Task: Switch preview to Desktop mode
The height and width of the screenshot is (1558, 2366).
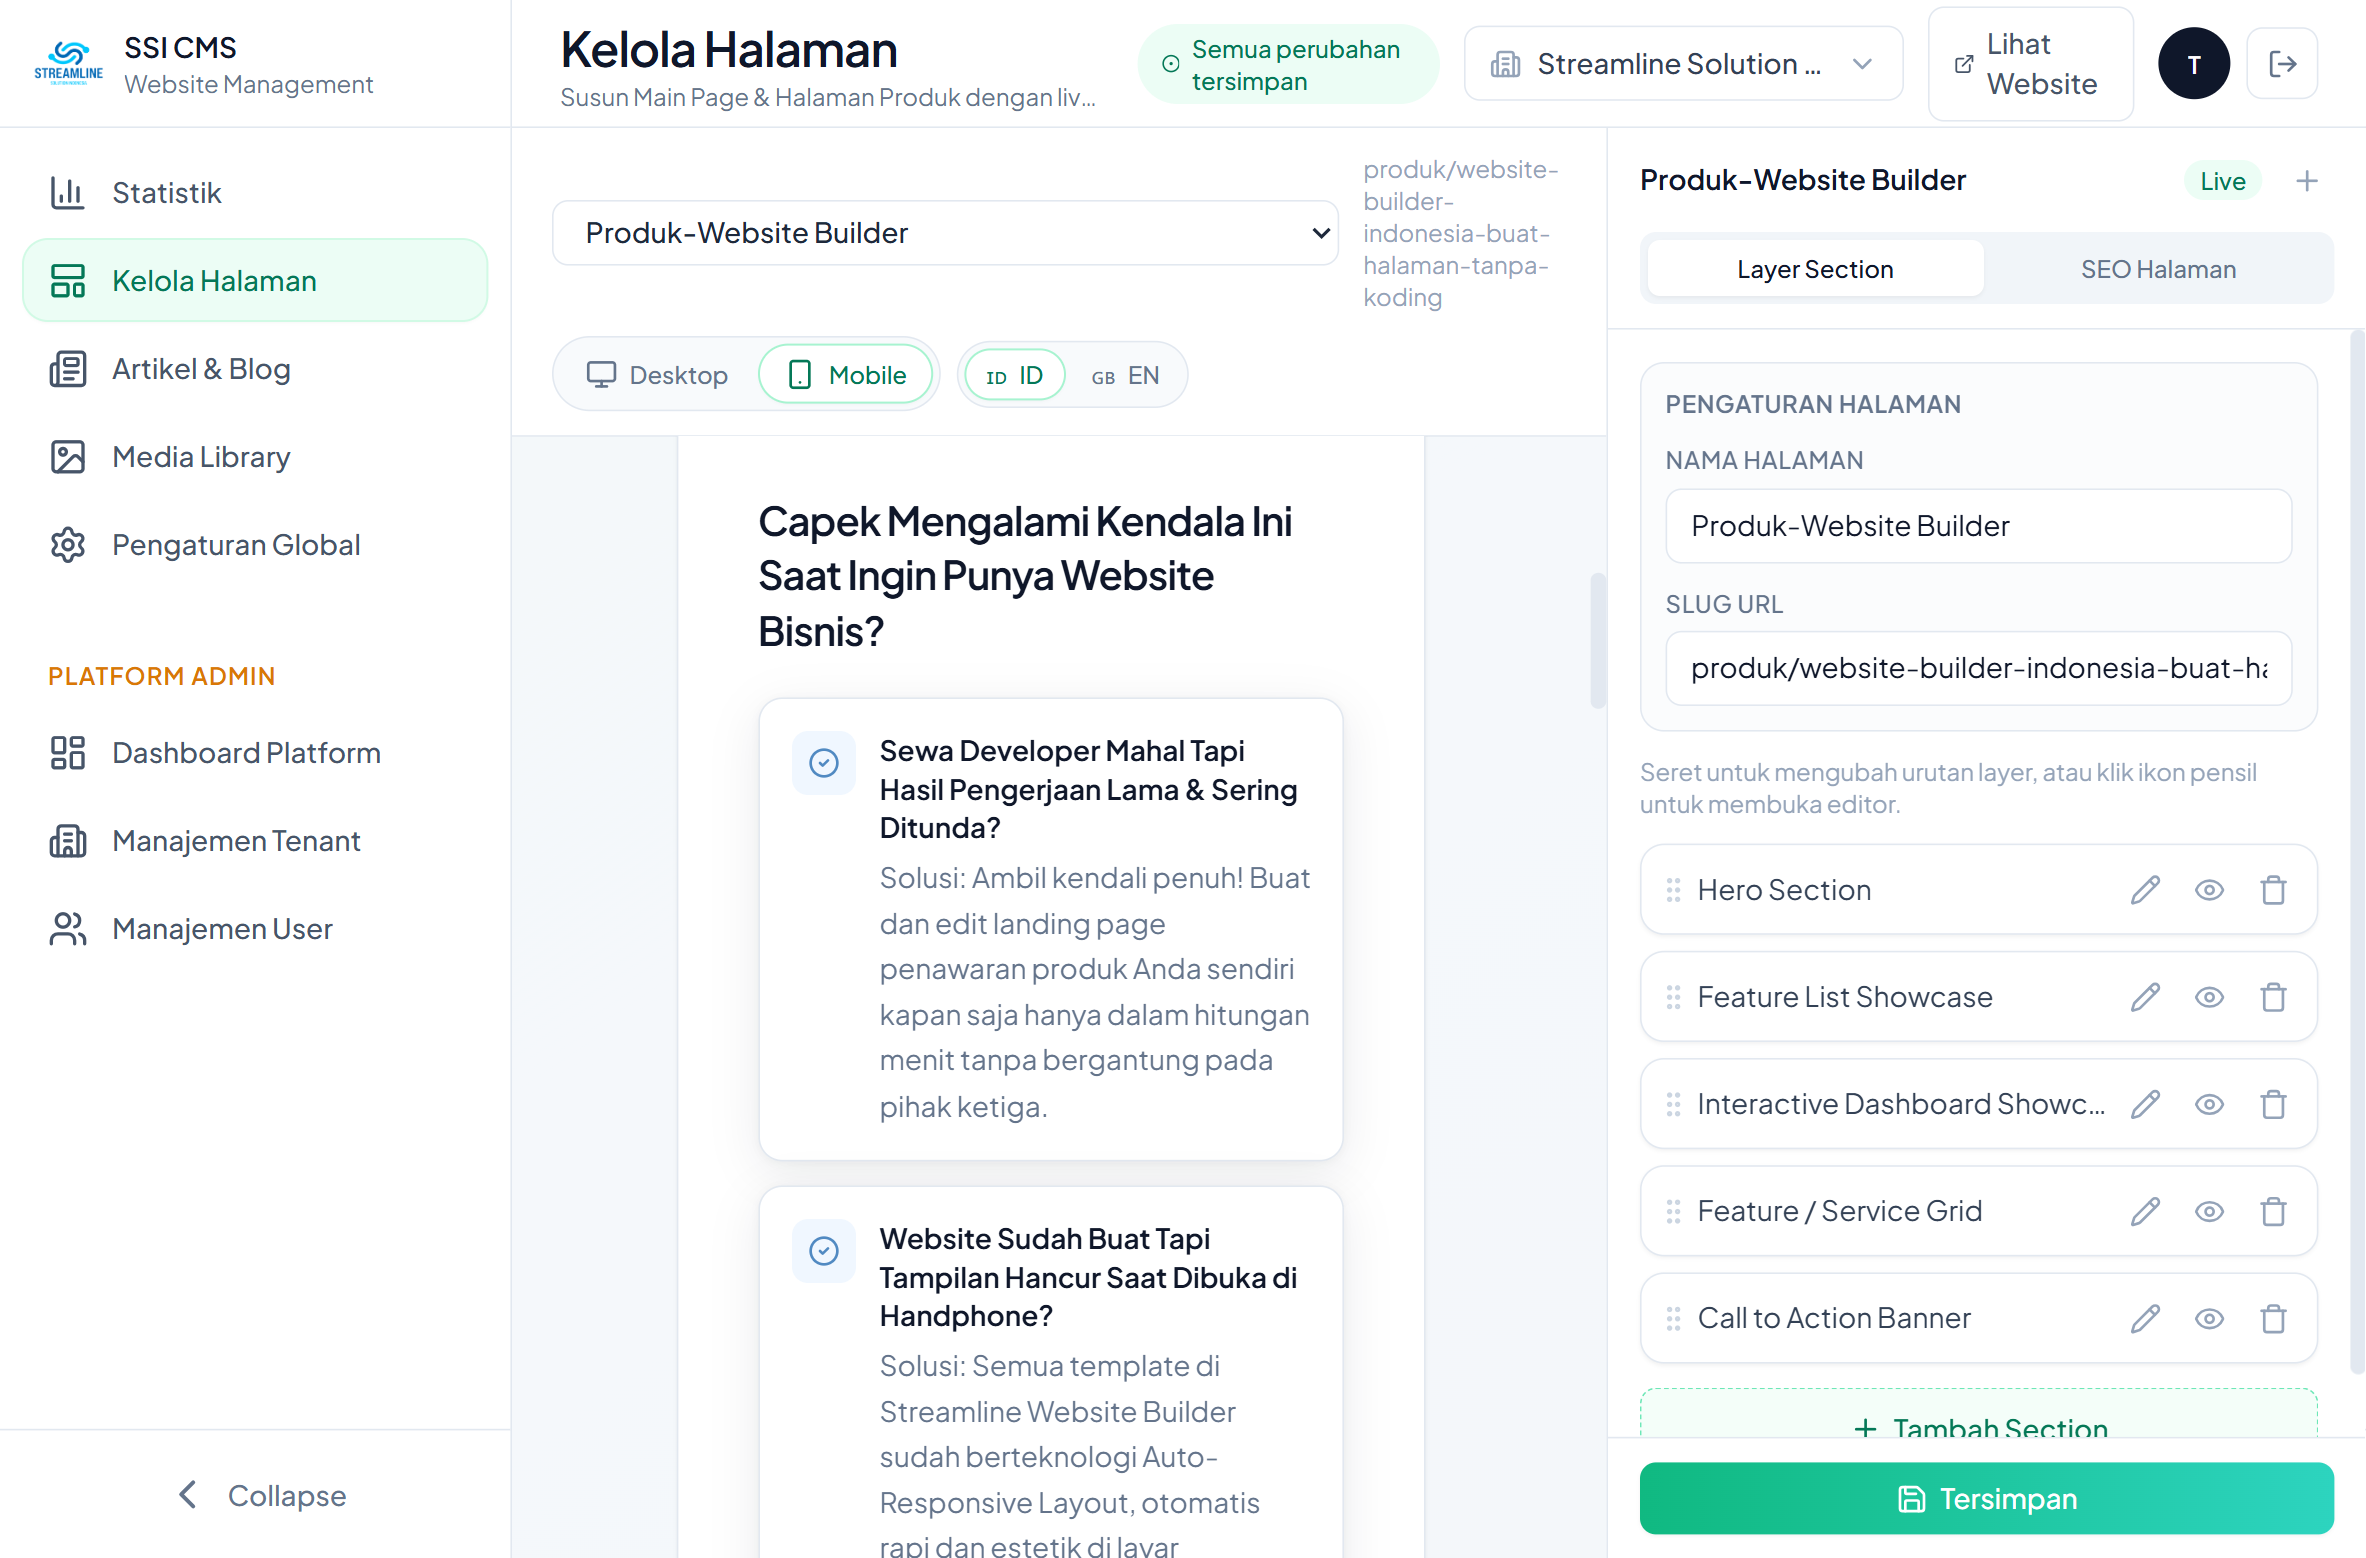Action: 657,375
